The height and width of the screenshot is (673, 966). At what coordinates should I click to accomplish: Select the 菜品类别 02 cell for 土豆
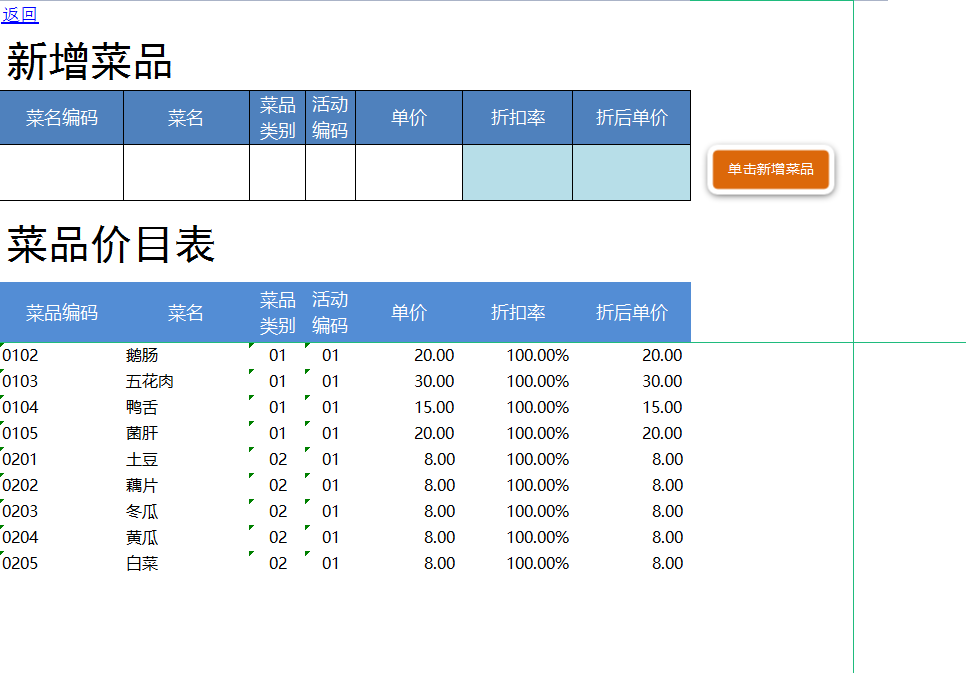[x=277, y=459]
